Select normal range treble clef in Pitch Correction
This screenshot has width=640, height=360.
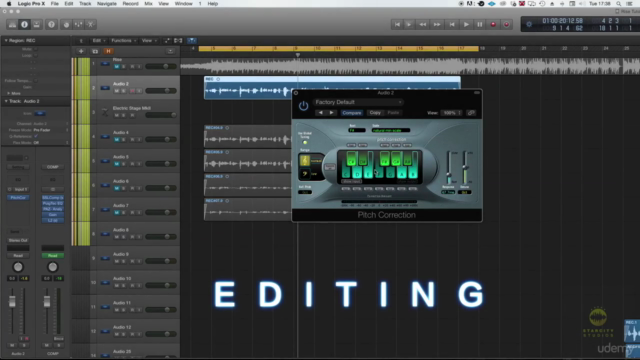(305, 160)
